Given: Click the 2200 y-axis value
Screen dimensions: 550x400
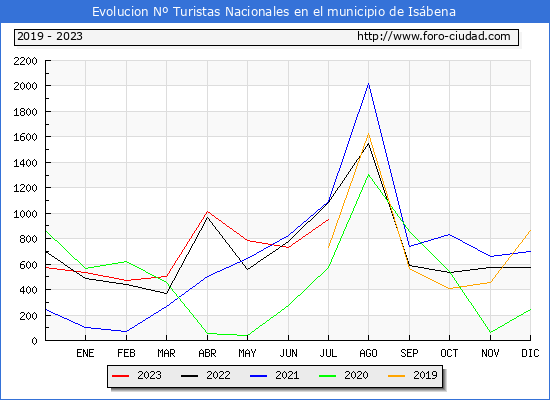Looking at the screenshot, I should coord(25,61).
